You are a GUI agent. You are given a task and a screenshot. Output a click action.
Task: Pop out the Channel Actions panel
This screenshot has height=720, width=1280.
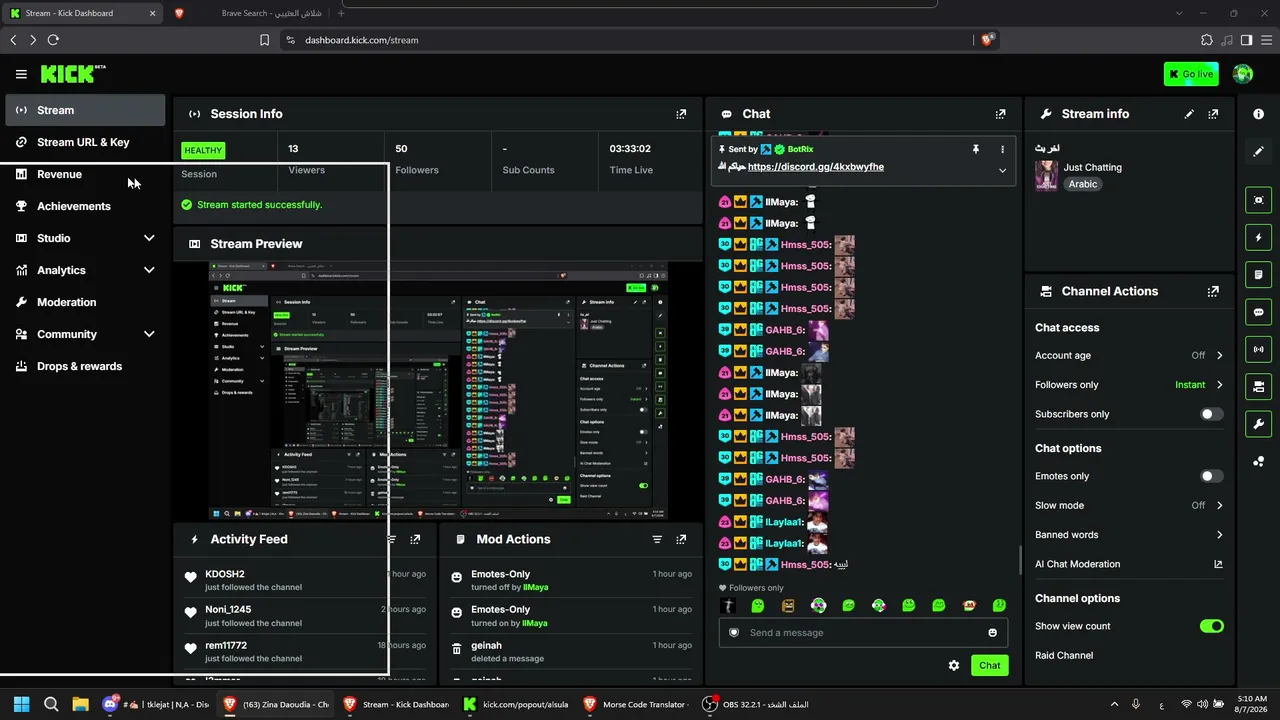(1213, 292)
